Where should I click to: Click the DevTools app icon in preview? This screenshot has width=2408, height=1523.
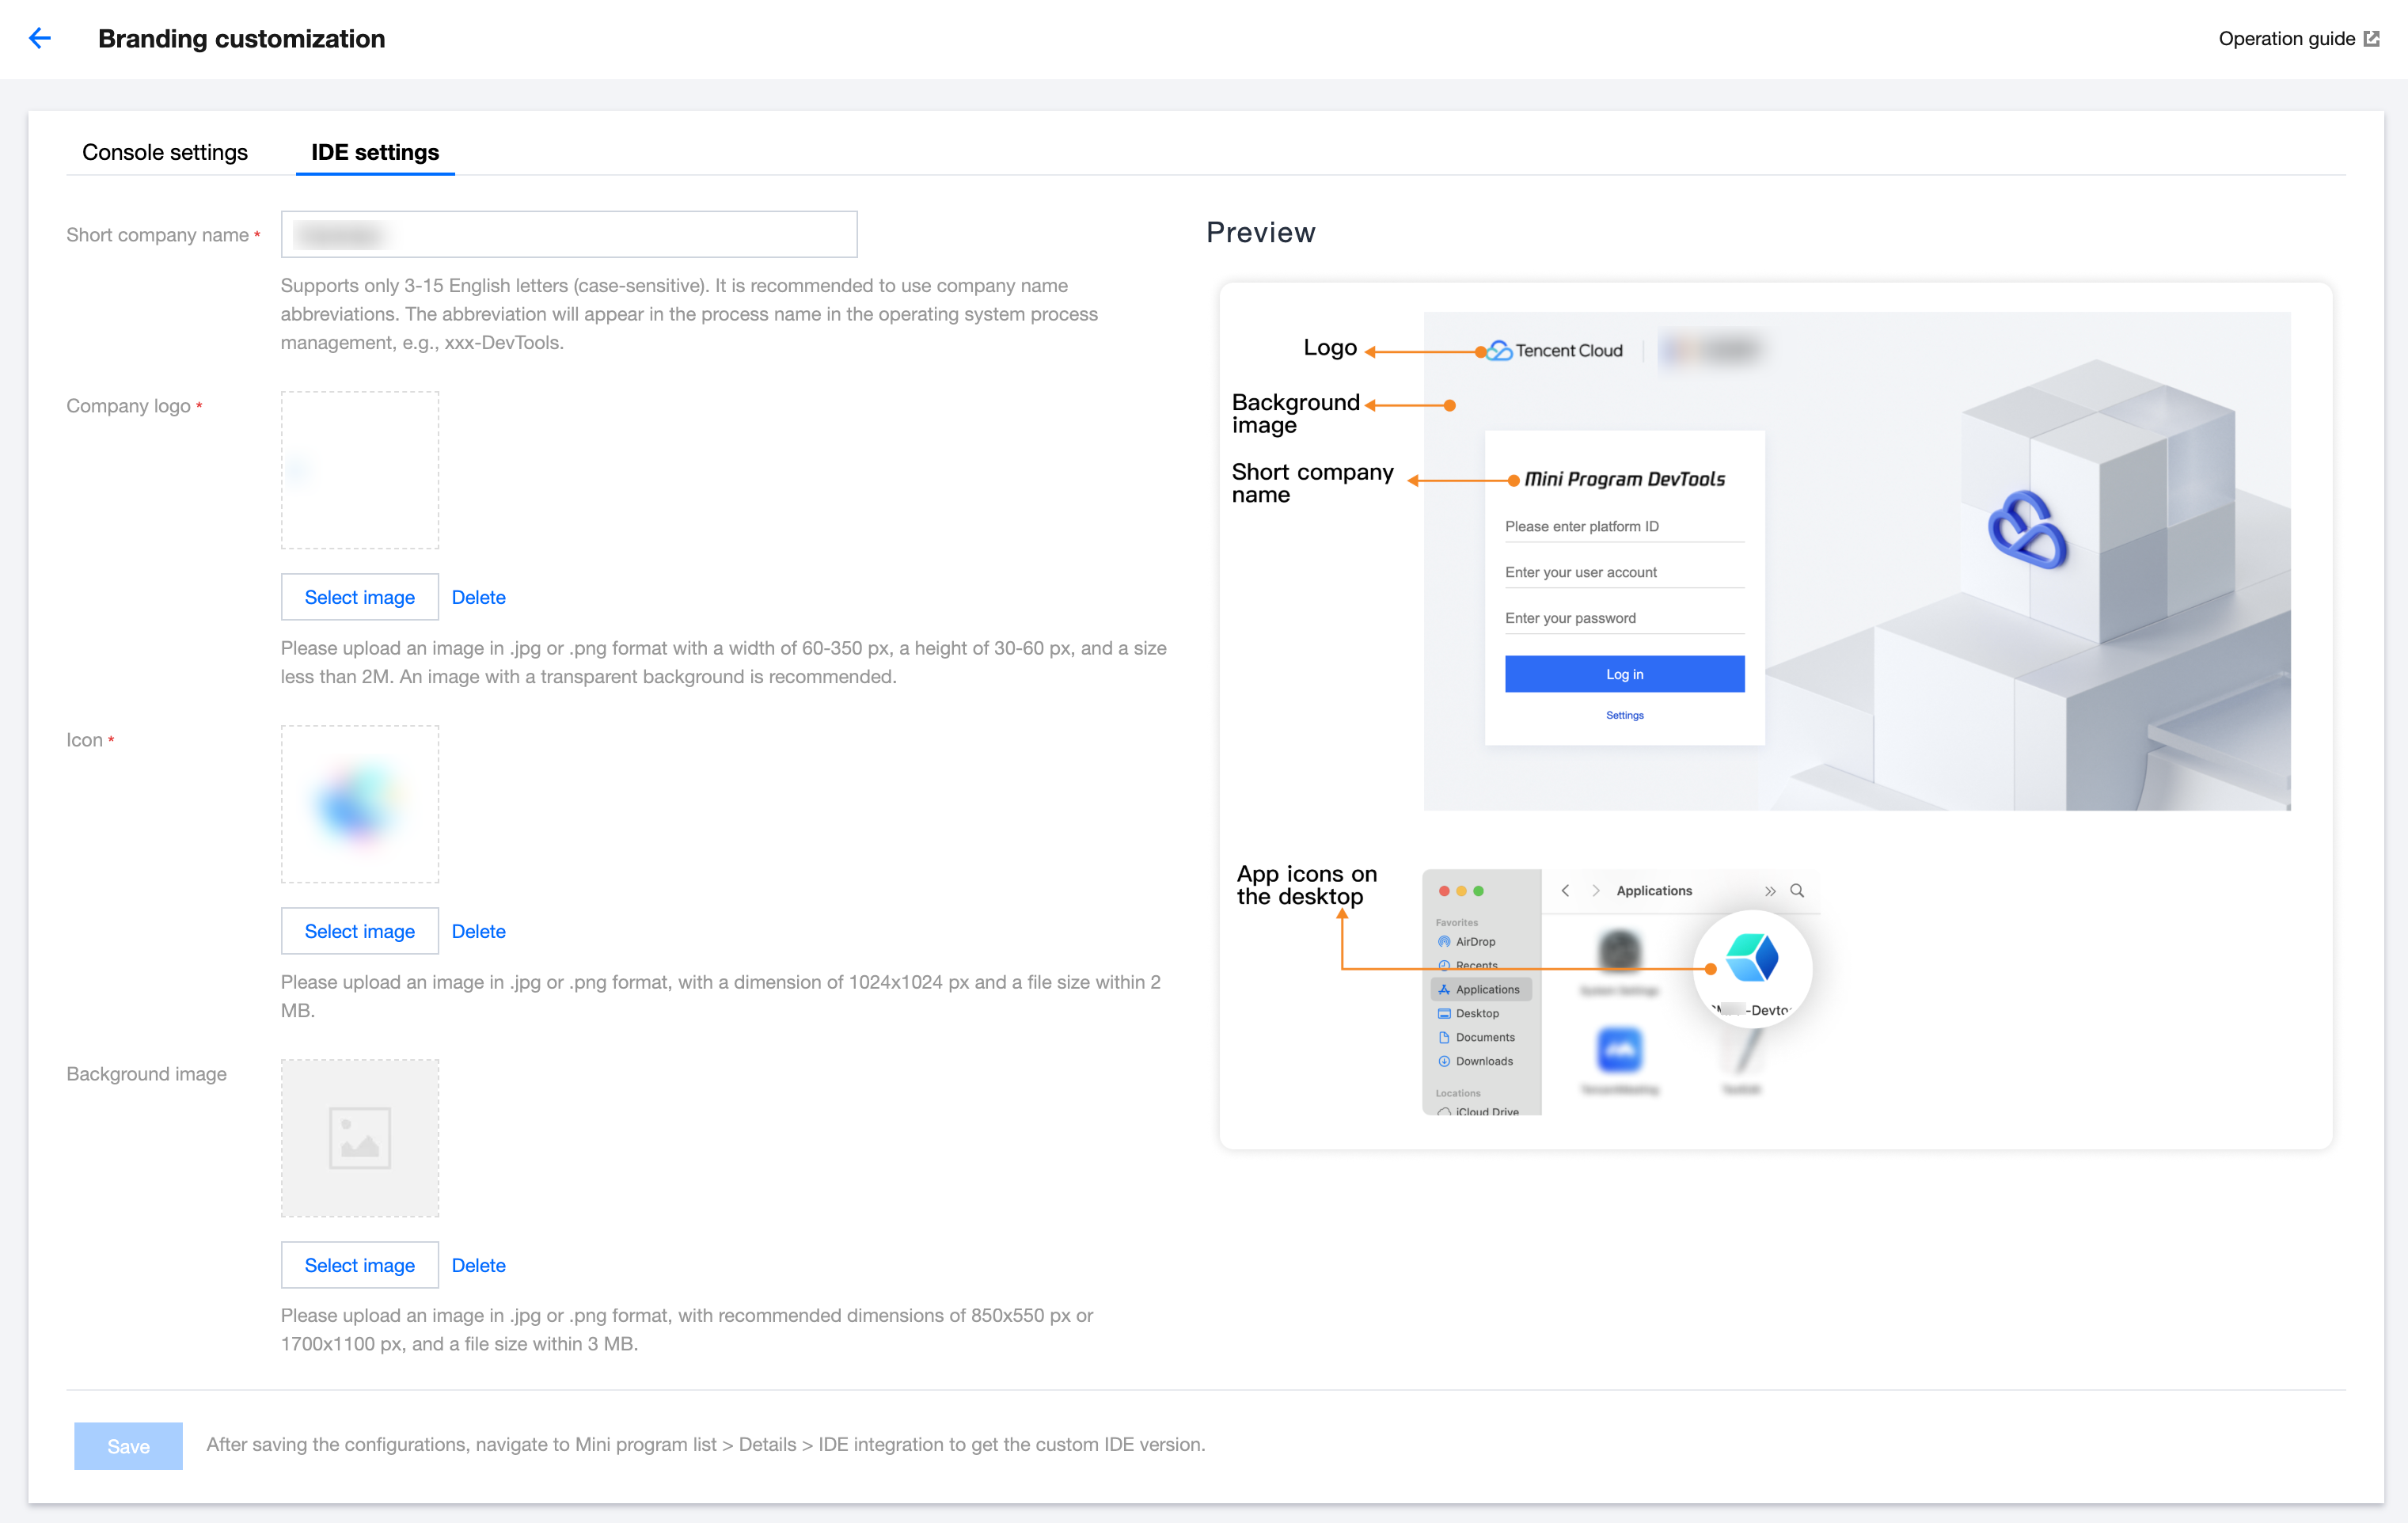(1752, 958)
